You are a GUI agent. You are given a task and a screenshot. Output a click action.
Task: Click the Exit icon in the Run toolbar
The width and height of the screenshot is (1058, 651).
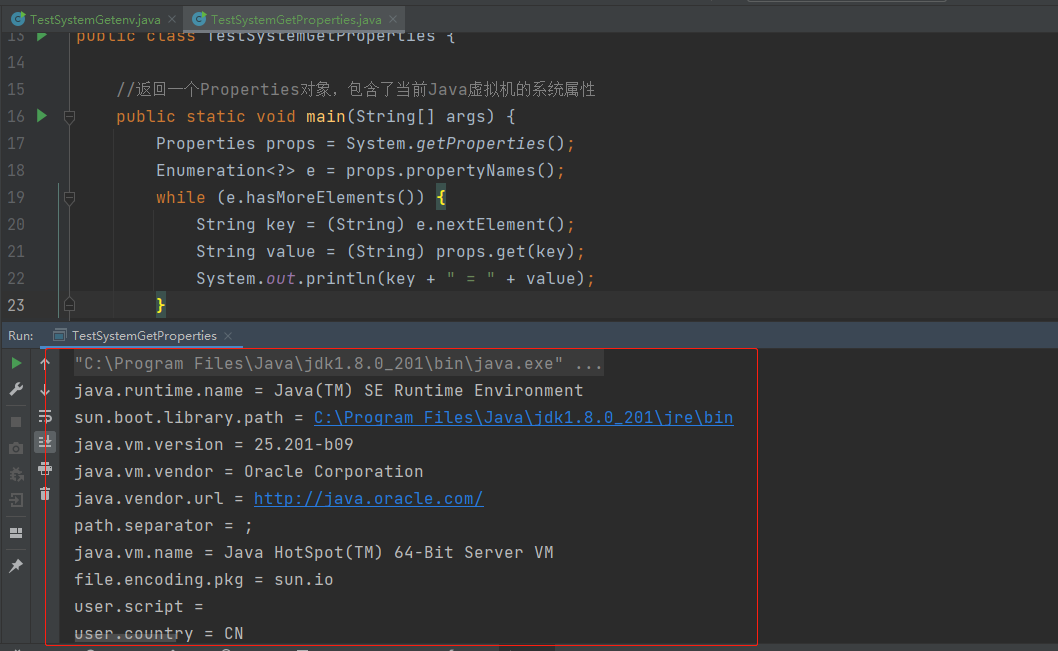tap(16, 500)
